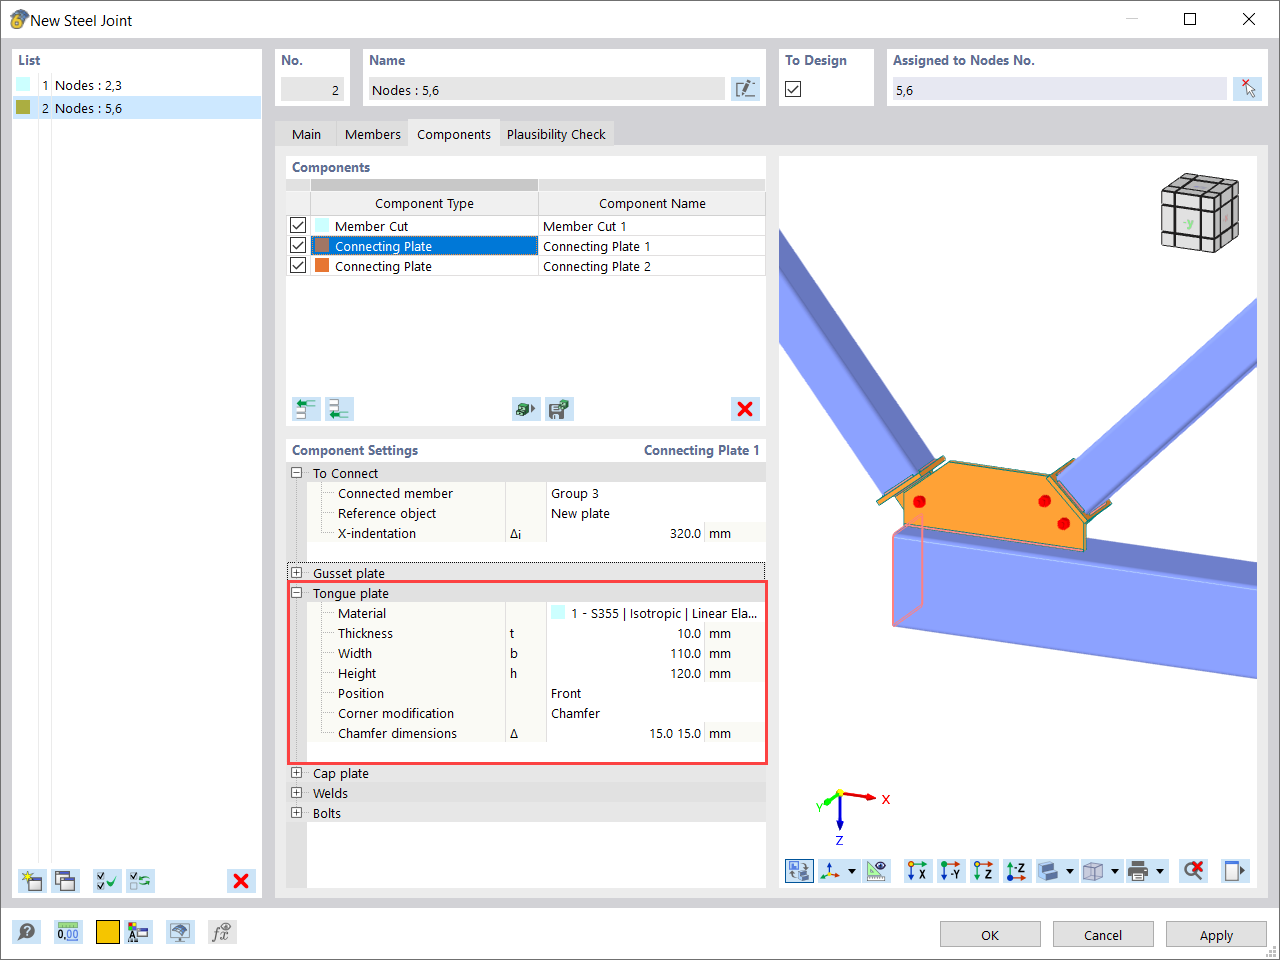Open the Plausibility Check tab
Screen dimensions: 1280x960
(556, 134)
